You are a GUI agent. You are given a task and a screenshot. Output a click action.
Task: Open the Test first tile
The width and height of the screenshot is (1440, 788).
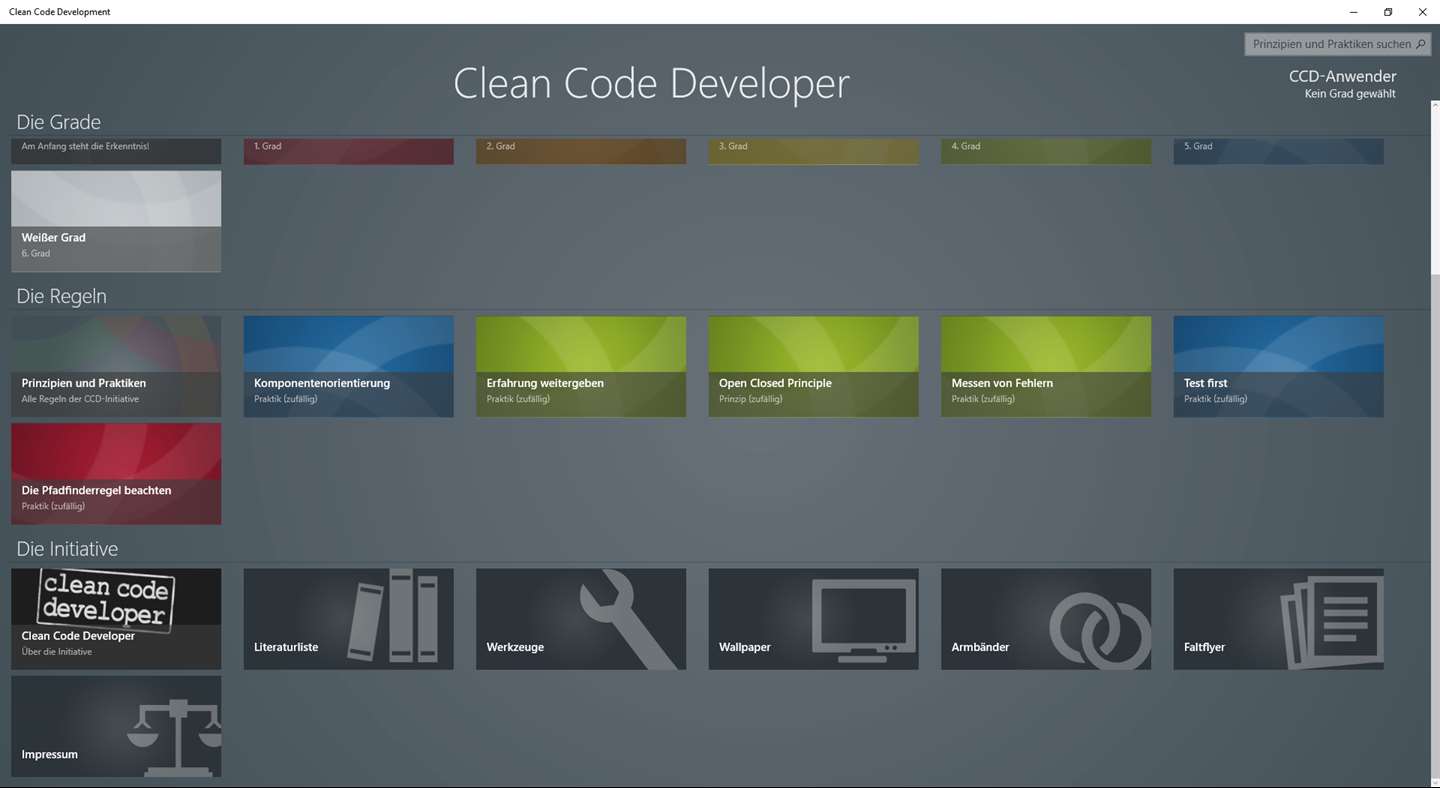(1278, 367)
